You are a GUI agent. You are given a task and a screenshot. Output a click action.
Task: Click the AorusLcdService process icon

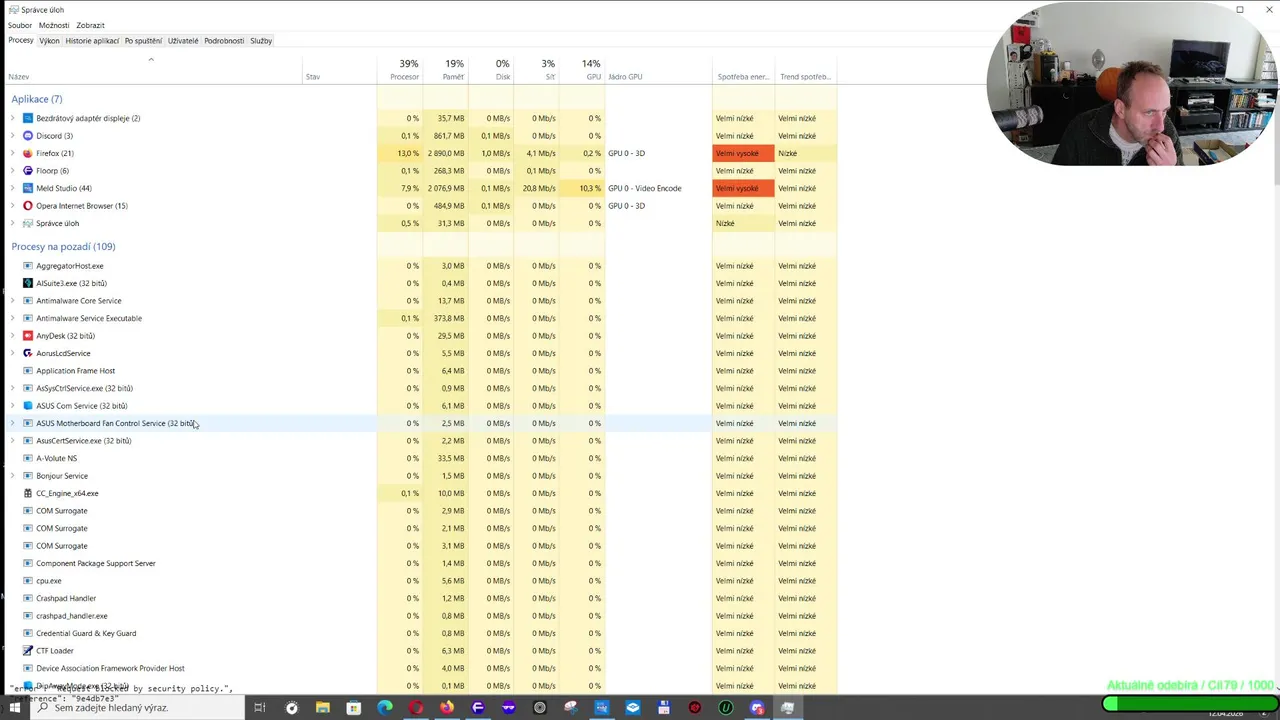click(x=28, y=353)
